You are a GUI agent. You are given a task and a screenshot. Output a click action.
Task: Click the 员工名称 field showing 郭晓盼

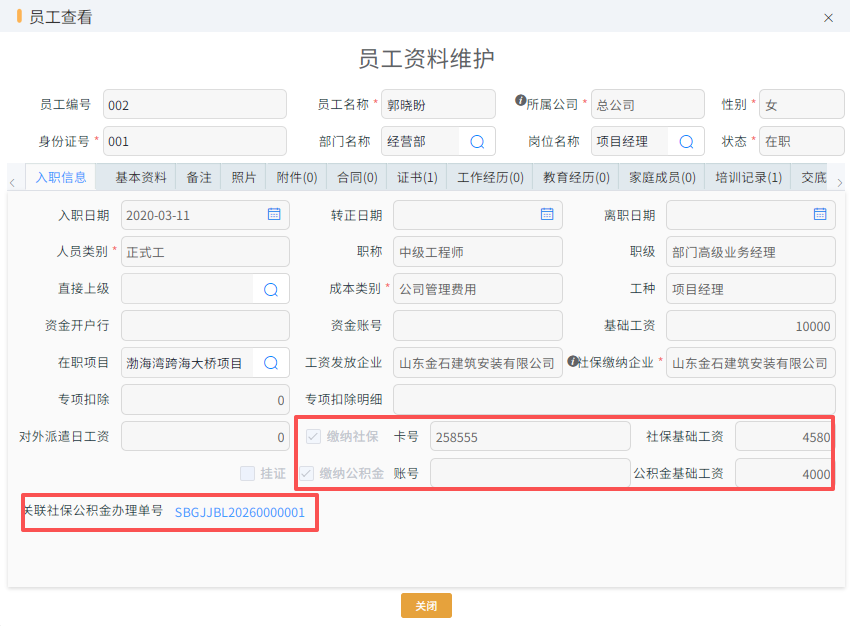(438, 105)
